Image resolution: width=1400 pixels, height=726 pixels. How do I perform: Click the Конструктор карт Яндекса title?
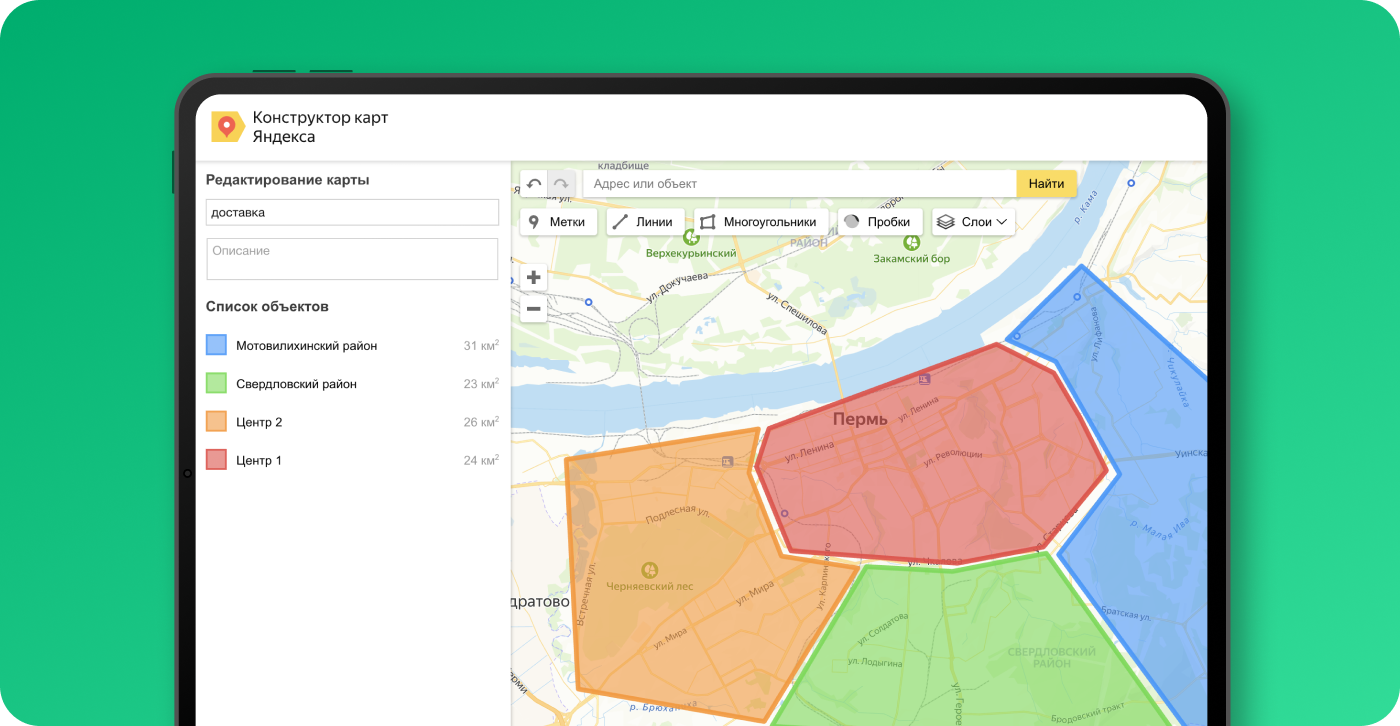click(320, 127)
